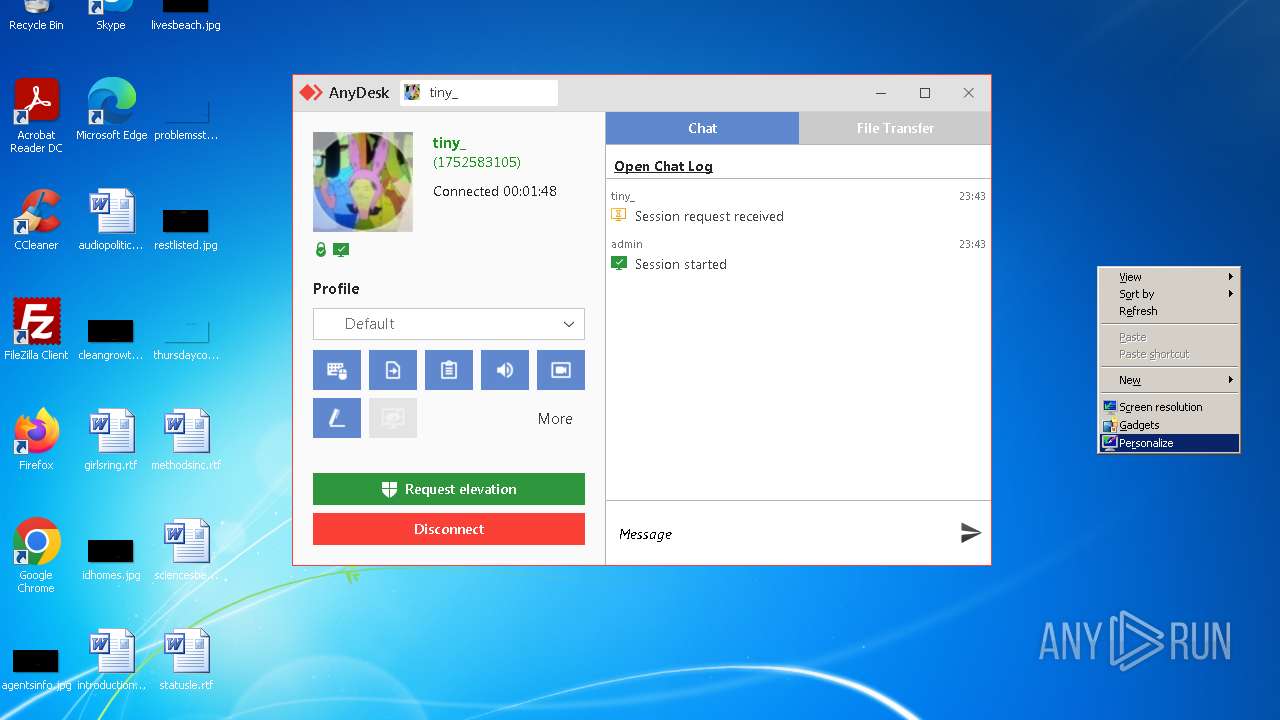Select the Firefox desktop shortcut

36,440
